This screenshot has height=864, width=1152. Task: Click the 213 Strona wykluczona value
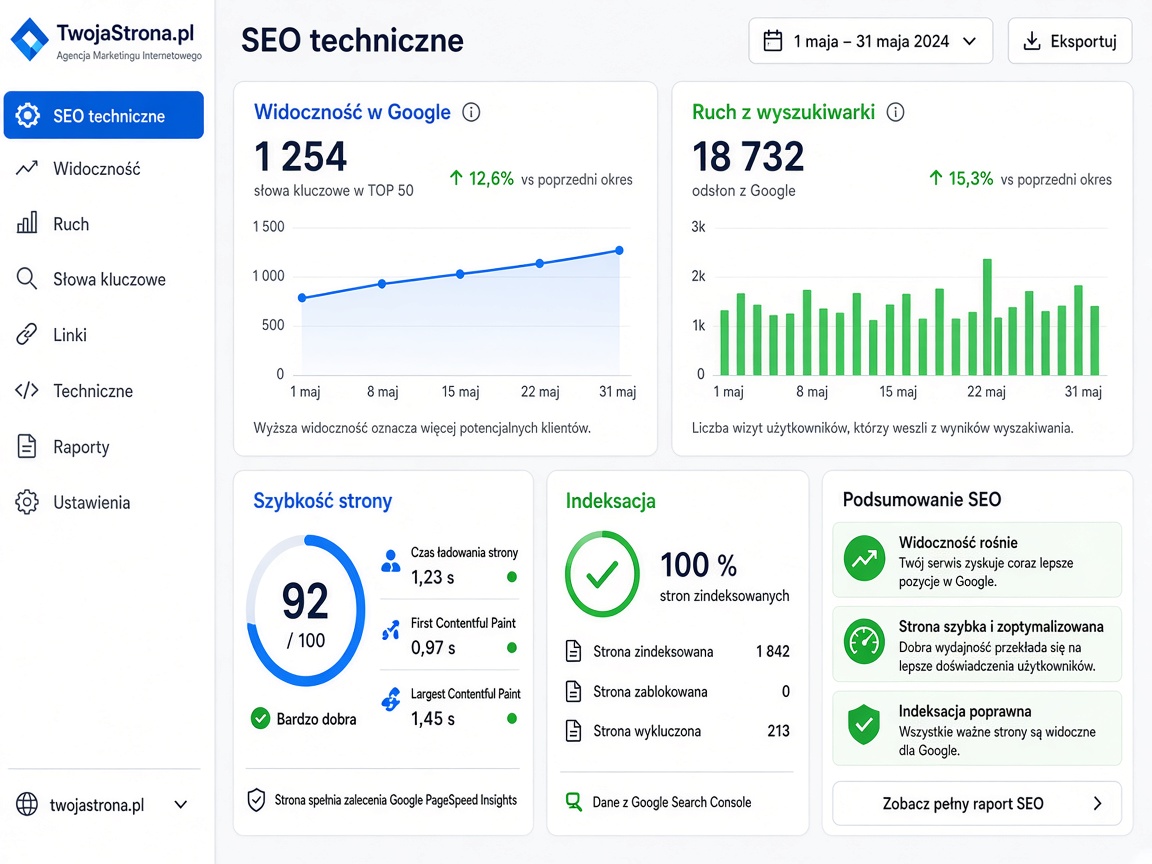[x=779, y=731]
